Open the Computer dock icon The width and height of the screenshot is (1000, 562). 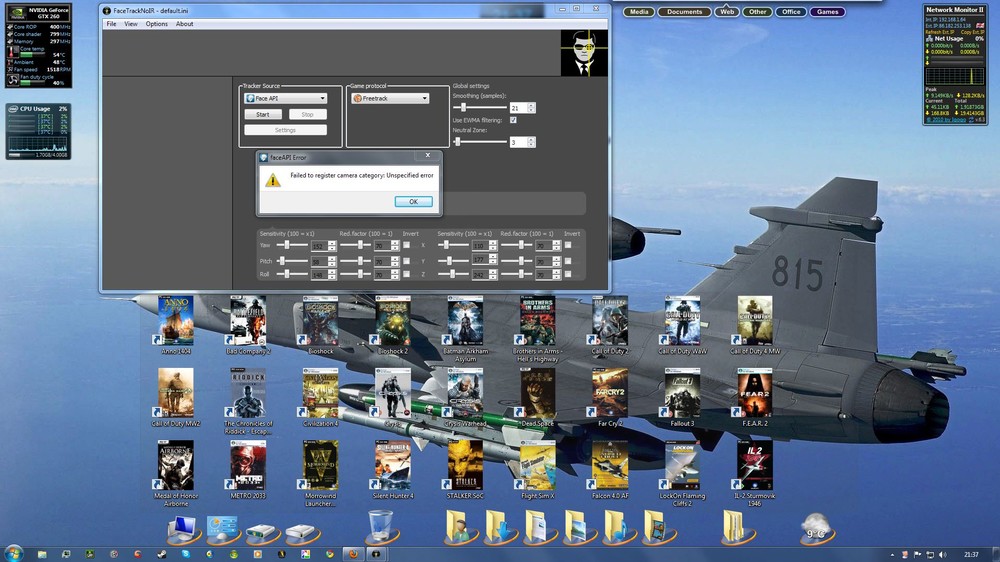183,529
